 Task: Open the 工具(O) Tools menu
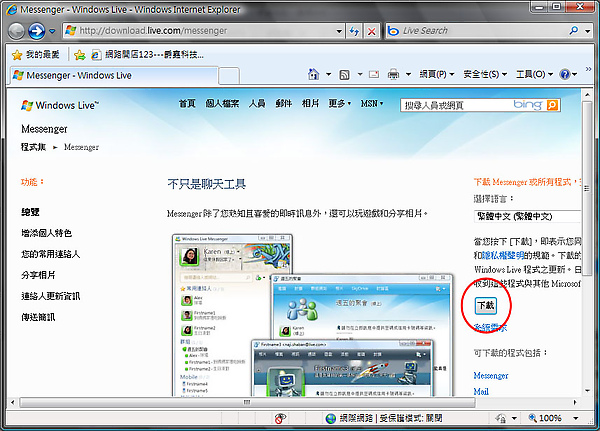pos(534,74)
